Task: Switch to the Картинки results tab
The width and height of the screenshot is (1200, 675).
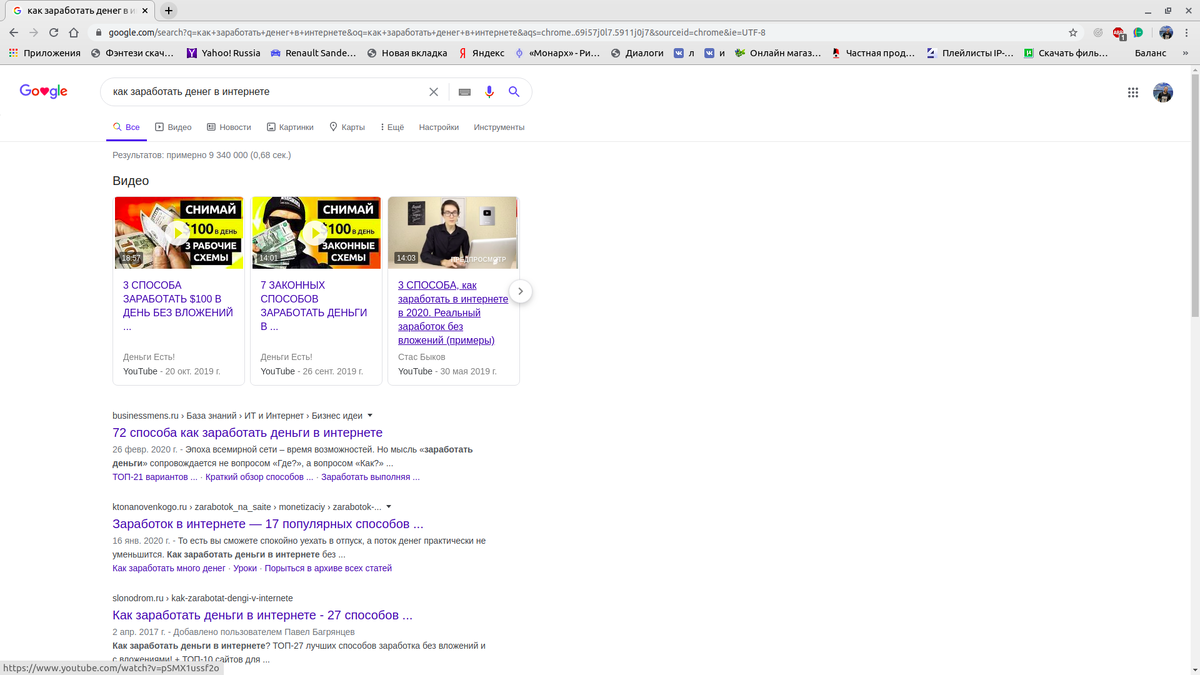Action: (290, 127)
